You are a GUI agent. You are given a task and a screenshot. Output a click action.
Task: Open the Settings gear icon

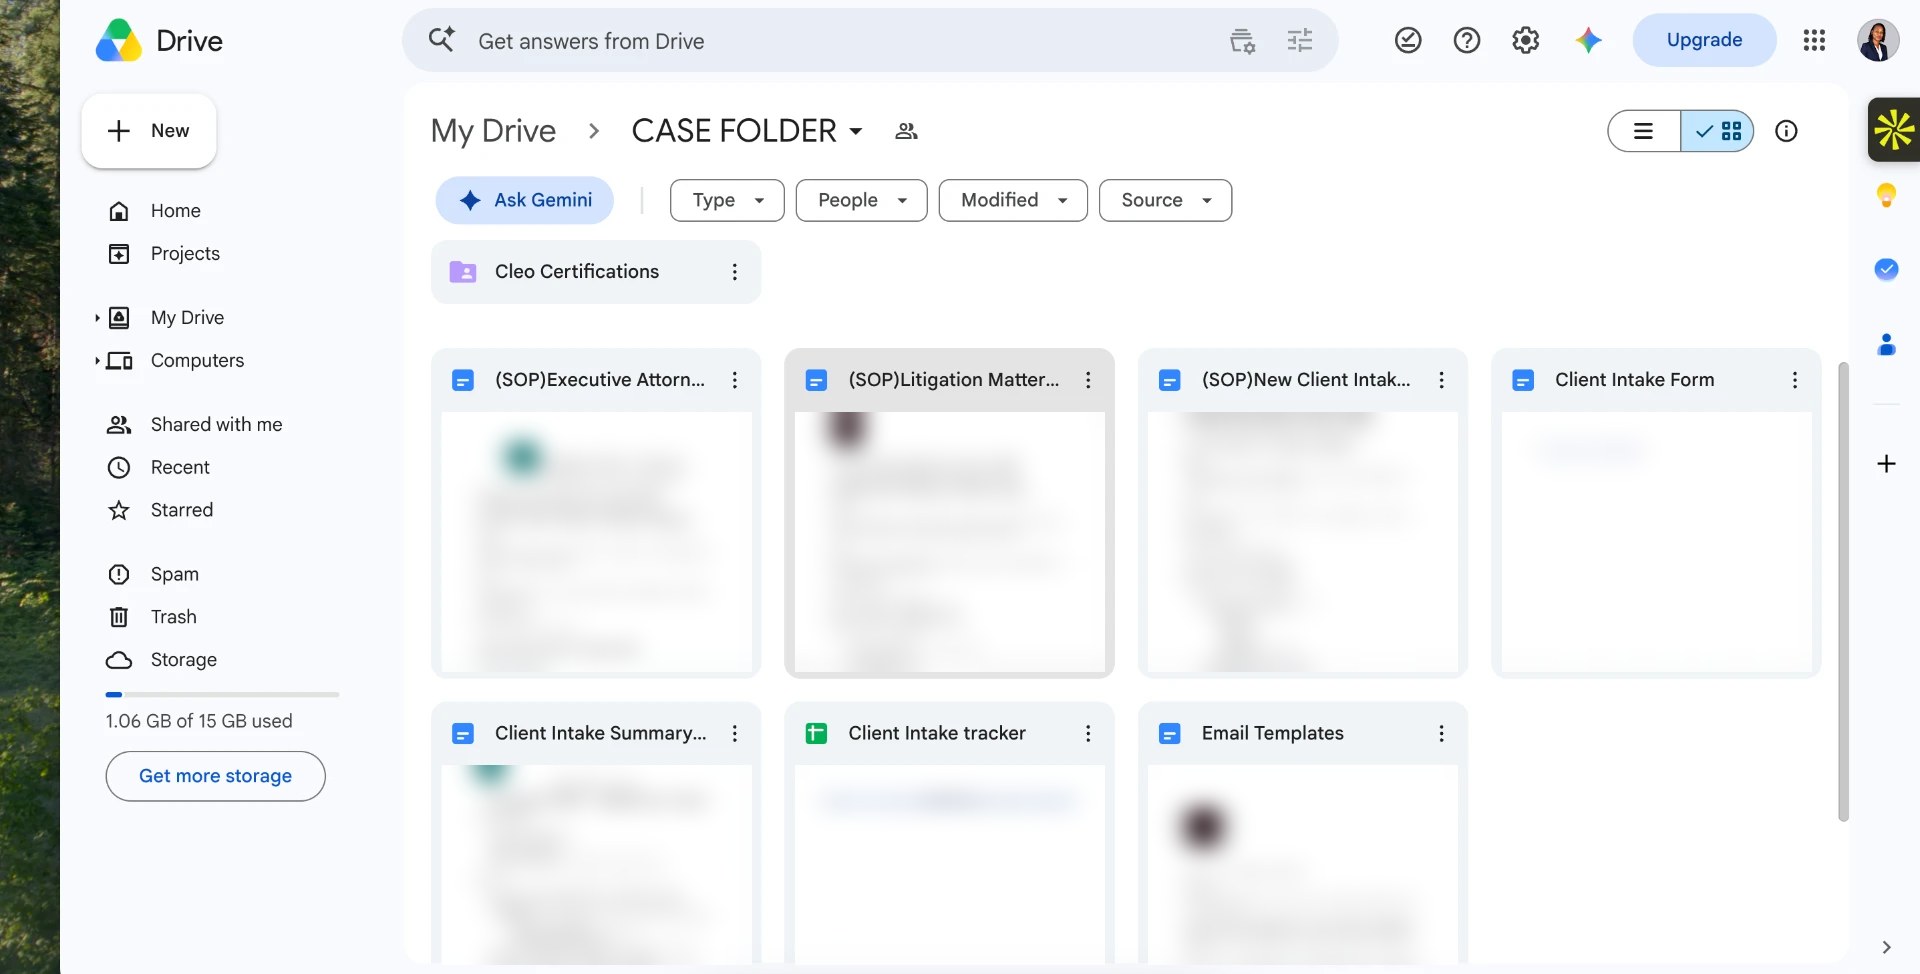(x=1525, y=40)
